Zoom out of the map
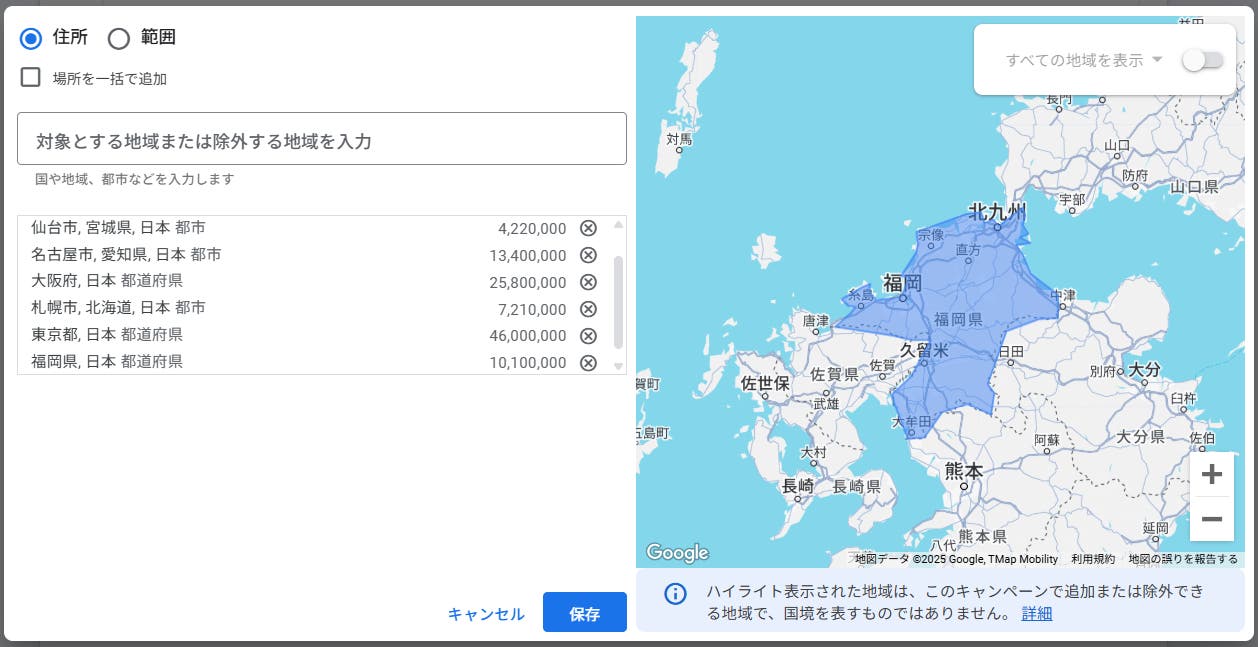Image resolution: width=1258 pixels, height=647 pixels. tap(1211, 519)
